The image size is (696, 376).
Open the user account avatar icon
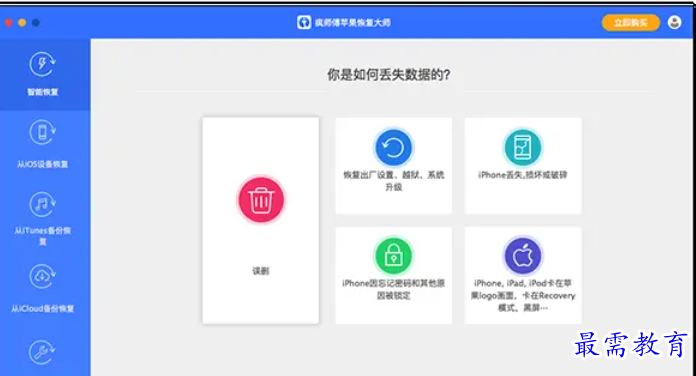coord(674,22)
